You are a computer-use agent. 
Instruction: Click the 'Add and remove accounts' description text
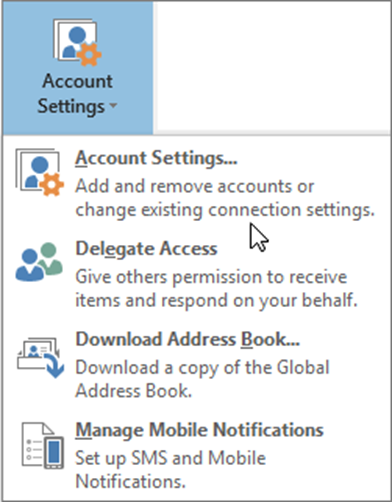195,186
